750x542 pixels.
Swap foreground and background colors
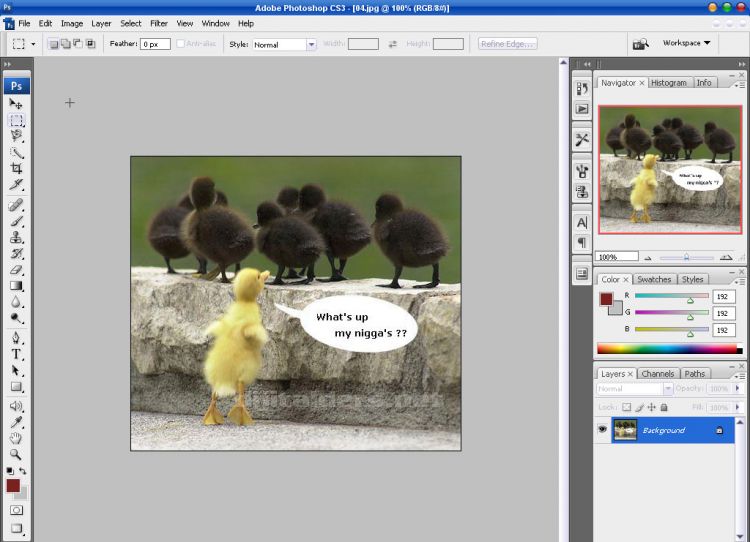coord(22,471)
